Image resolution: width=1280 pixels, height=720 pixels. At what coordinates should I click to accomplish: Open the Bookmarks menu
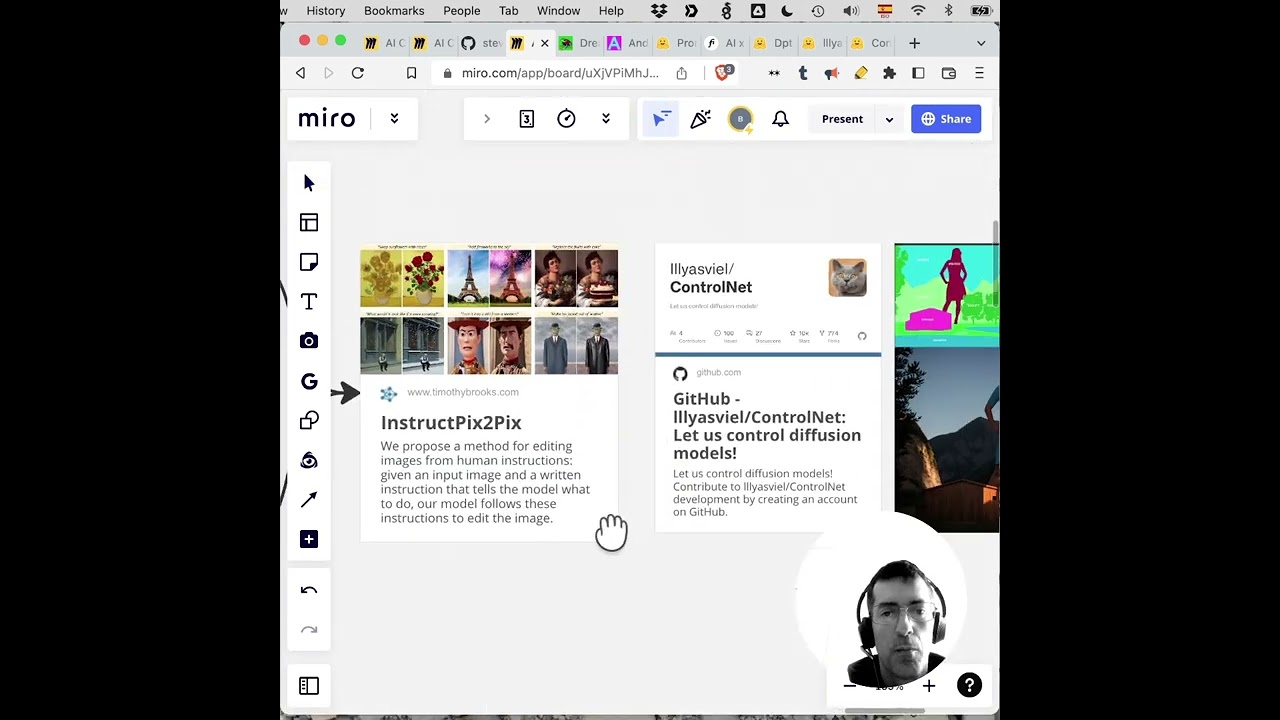(394, 10)
